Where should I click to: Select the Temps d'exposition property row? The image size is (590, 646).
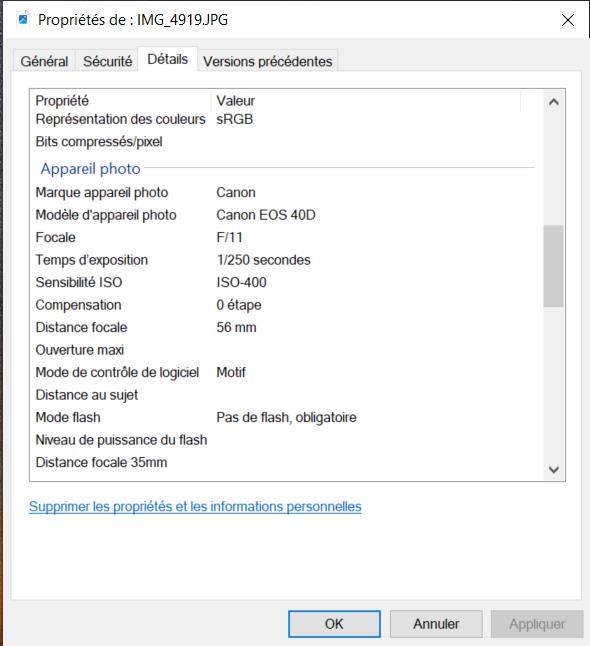284,260
